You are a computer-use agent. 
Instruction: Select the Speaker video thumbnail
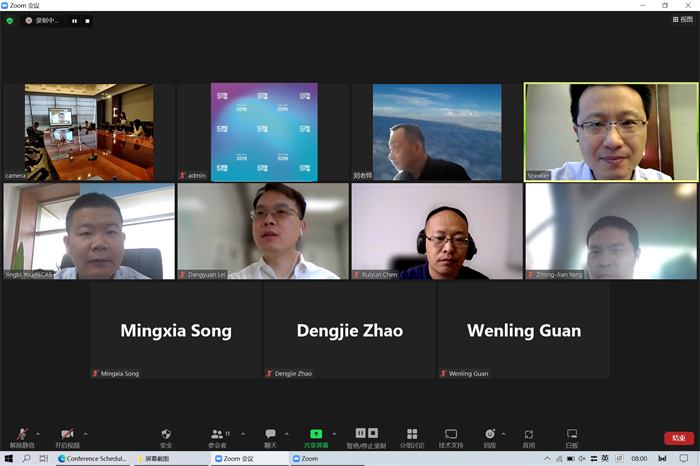point(598,132)
